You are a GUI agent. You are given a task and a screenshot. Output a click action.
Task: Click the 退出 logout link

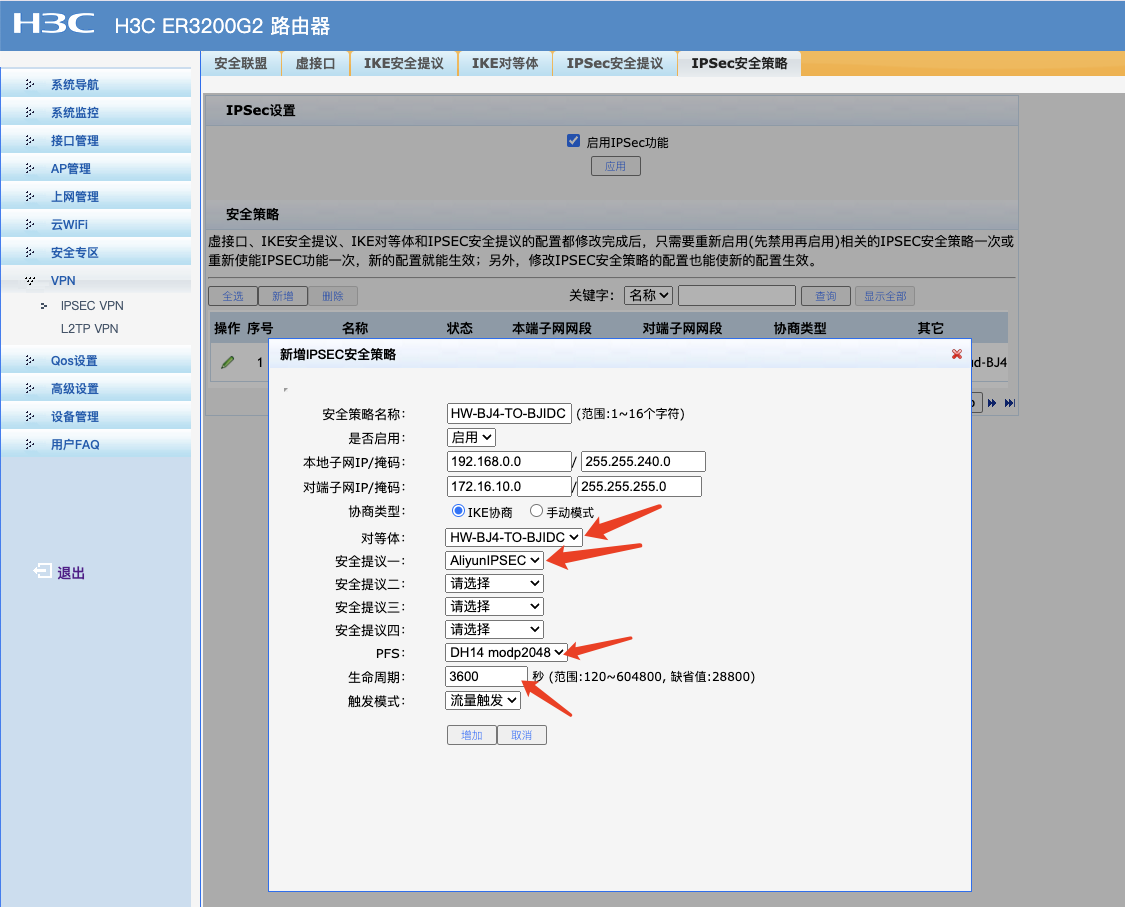tap(71, 573)
